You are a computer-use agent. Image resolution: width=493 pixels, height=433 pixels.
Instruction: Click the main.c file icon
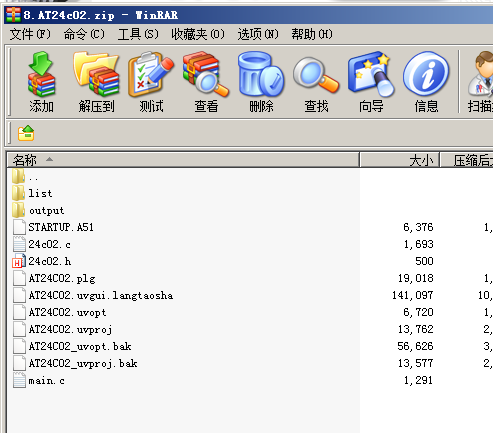[x=19, y=380]
